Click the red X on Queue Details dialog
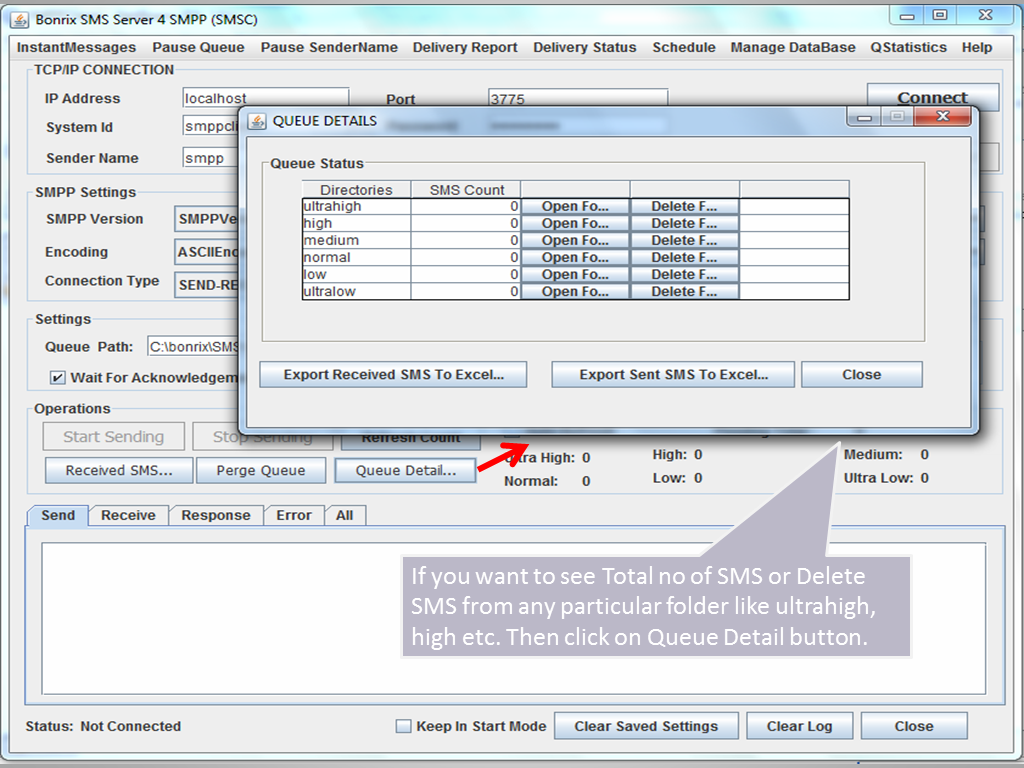1024x768 pixels. click(942, 116)
